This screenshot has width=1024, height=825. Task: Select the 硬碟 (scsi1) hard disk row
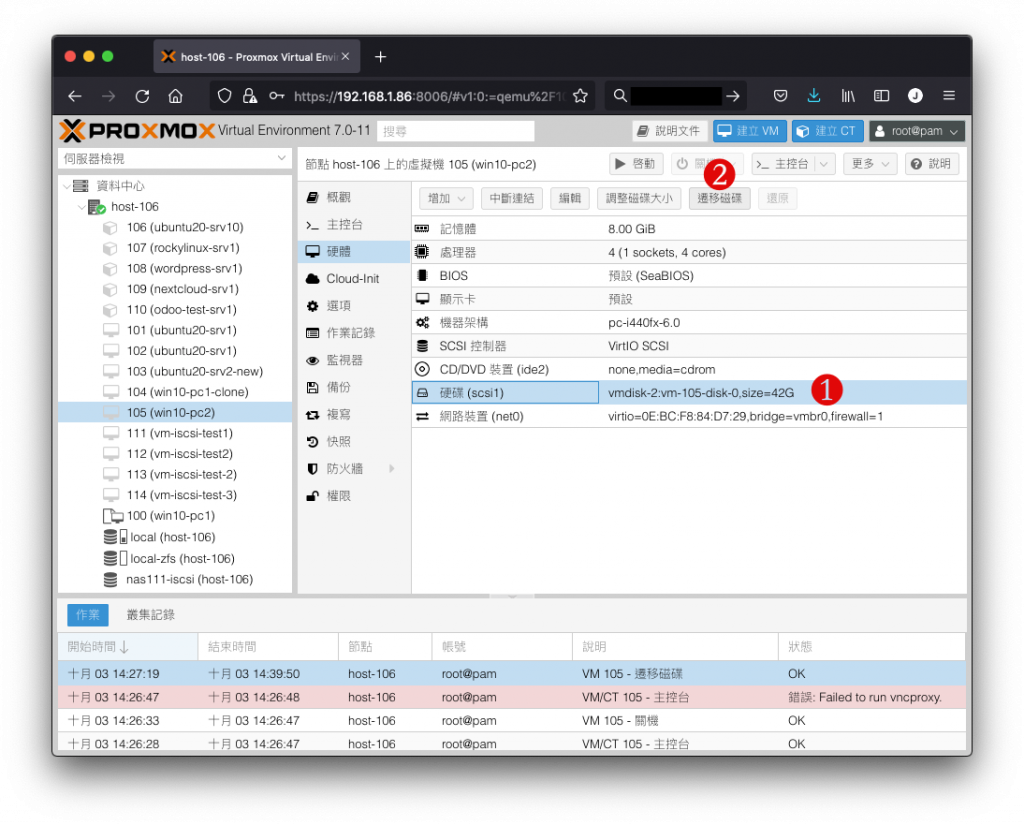pos(689,393)
